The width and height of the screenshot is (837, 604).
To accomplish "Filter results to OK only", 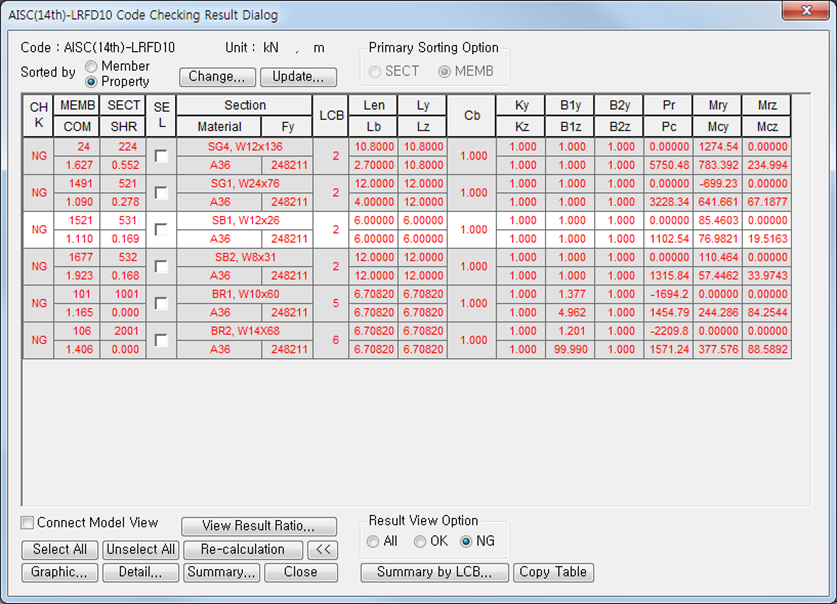I will pyautogui.click(x=420, y=542).
